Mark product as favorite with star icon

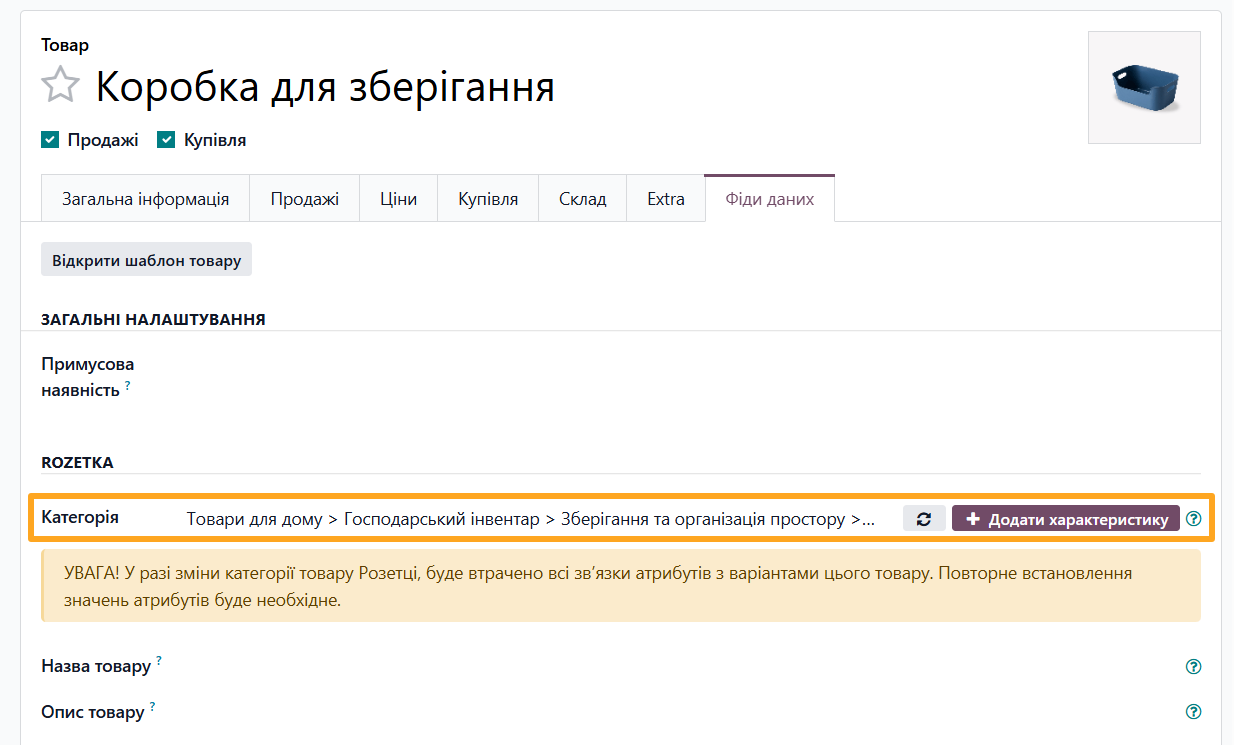(x=60, y=85)
